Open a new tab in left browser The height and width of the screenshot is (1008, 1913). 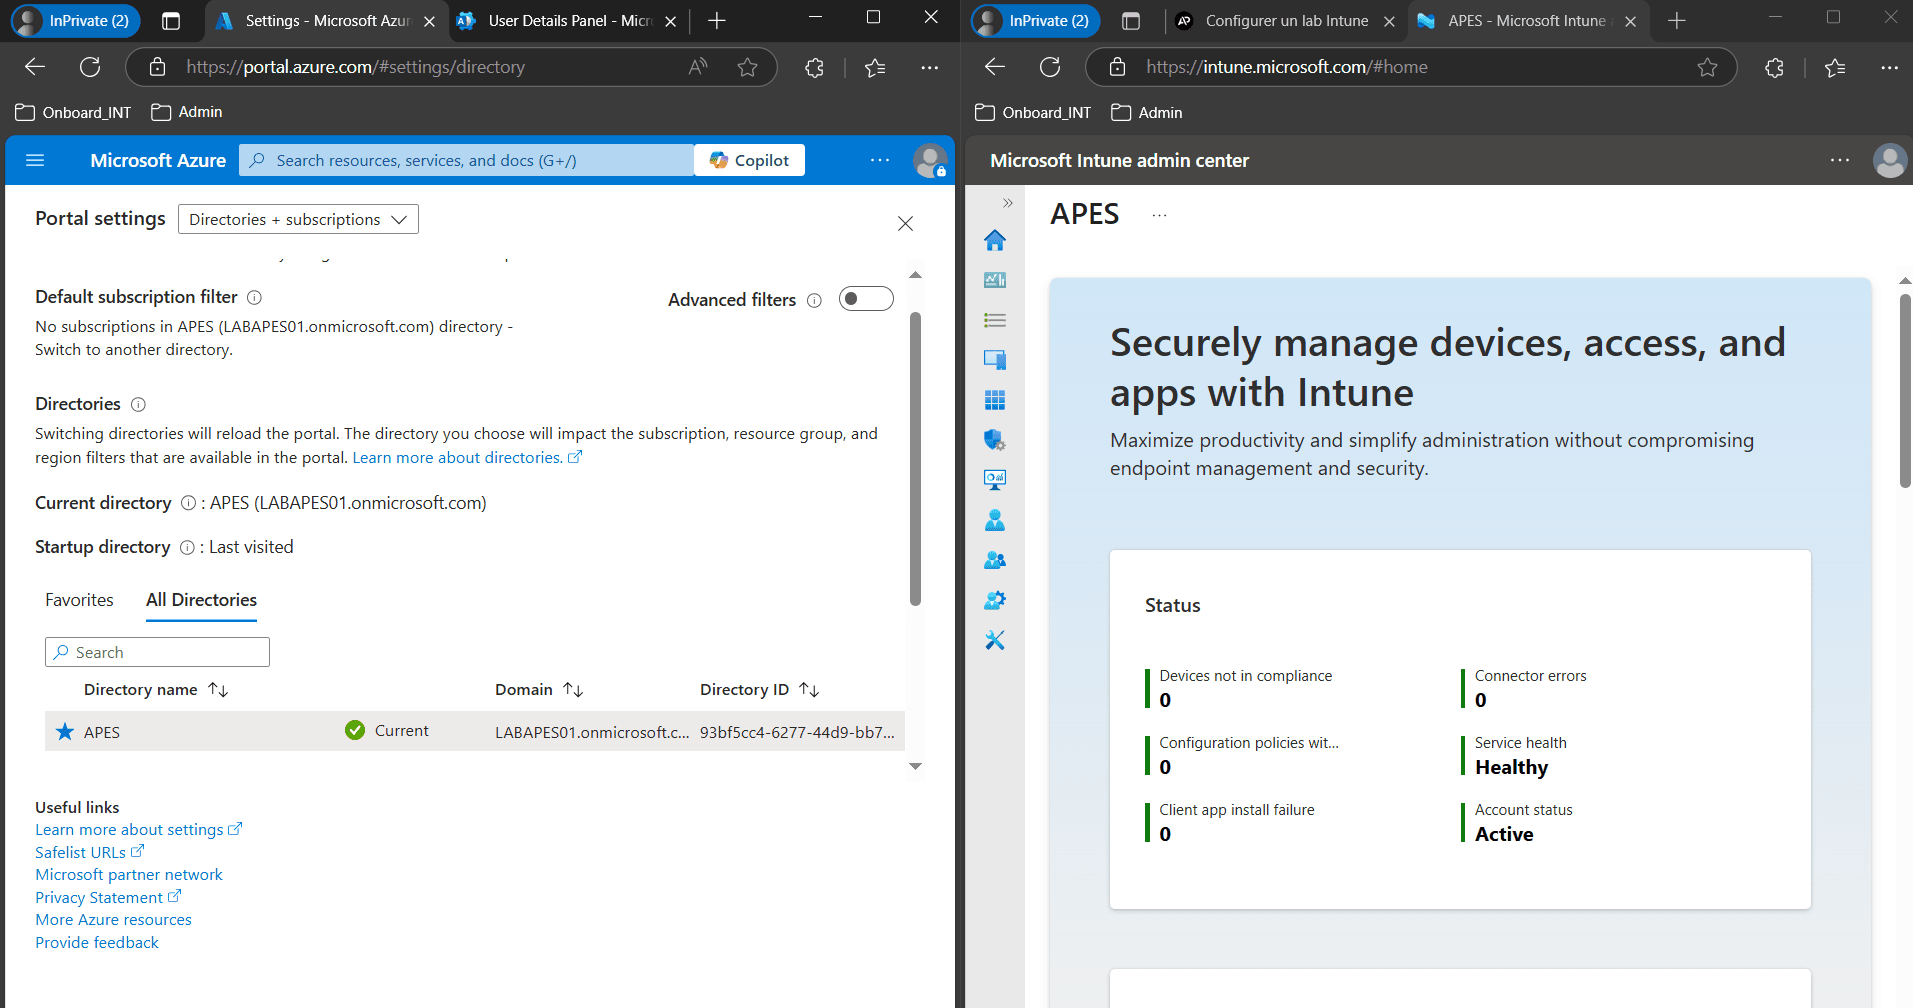tap(716, 21)
